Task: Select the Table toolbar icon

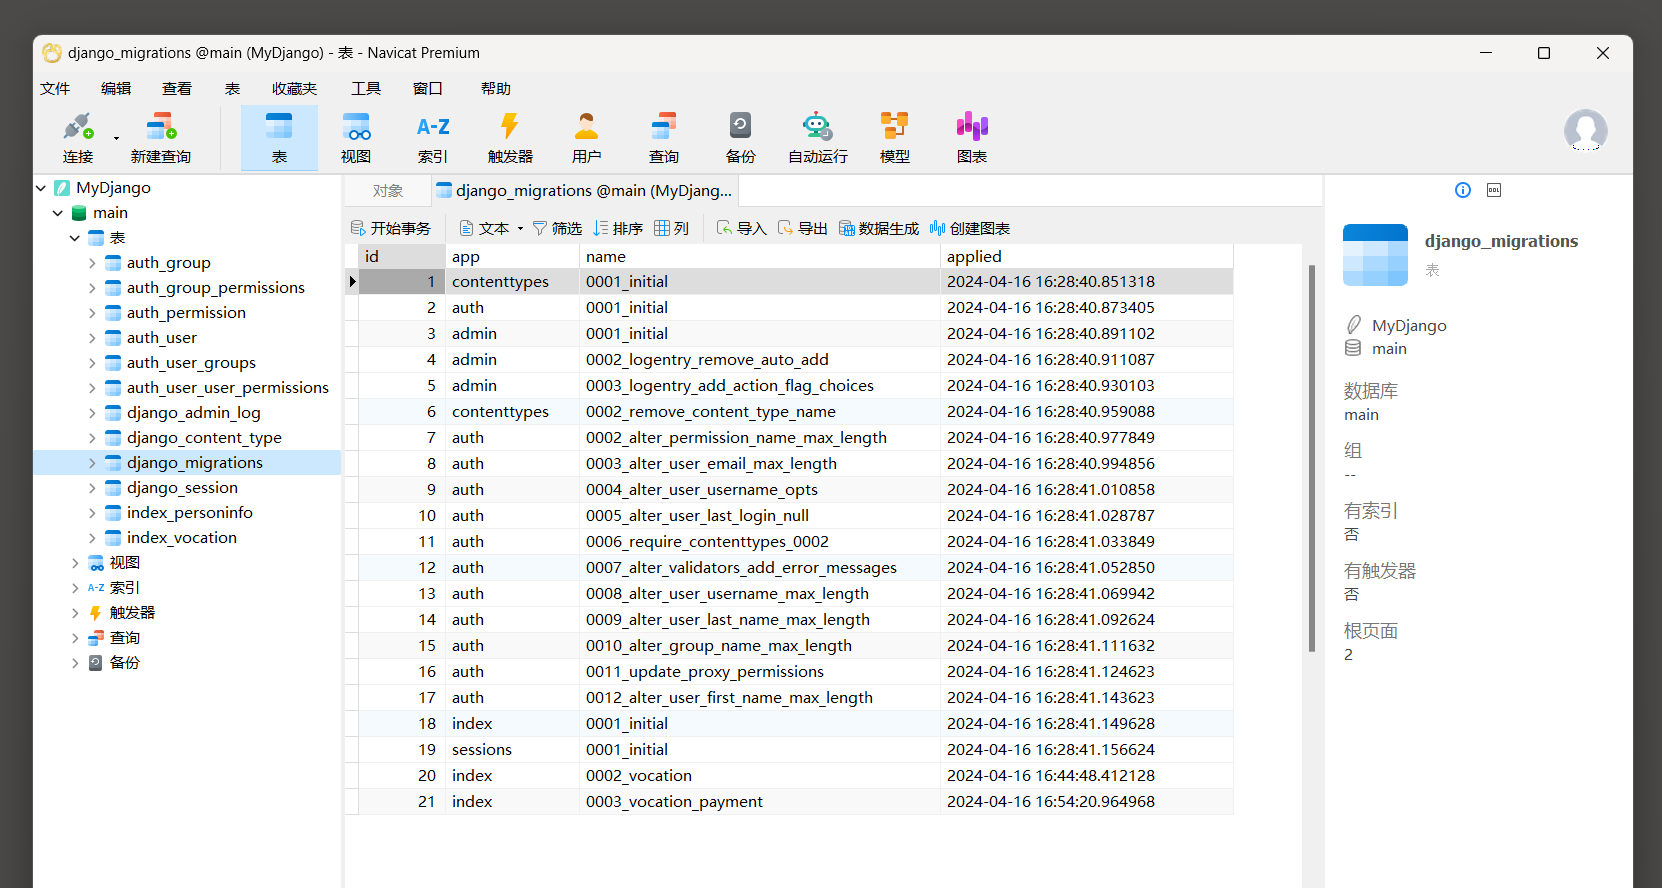Action: click(279, 138)
